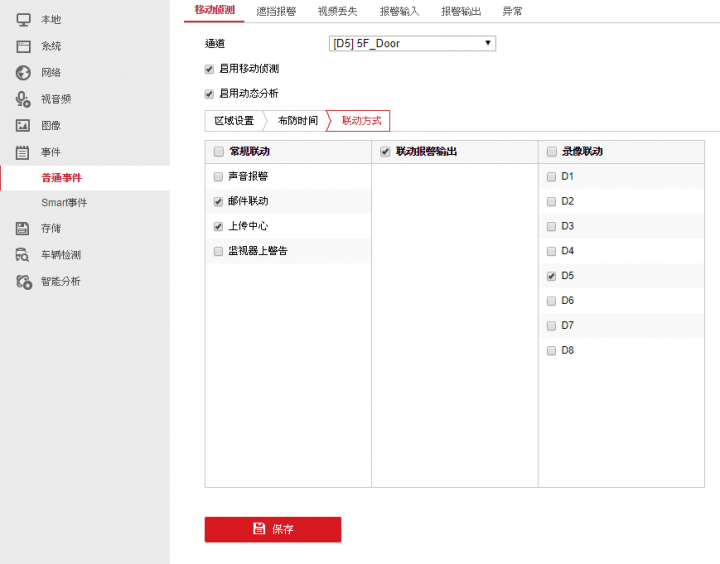The width and height of the screenshot is (720, 564).
Task: Open the 视音频 microphone icon
Action: [23, 99]
